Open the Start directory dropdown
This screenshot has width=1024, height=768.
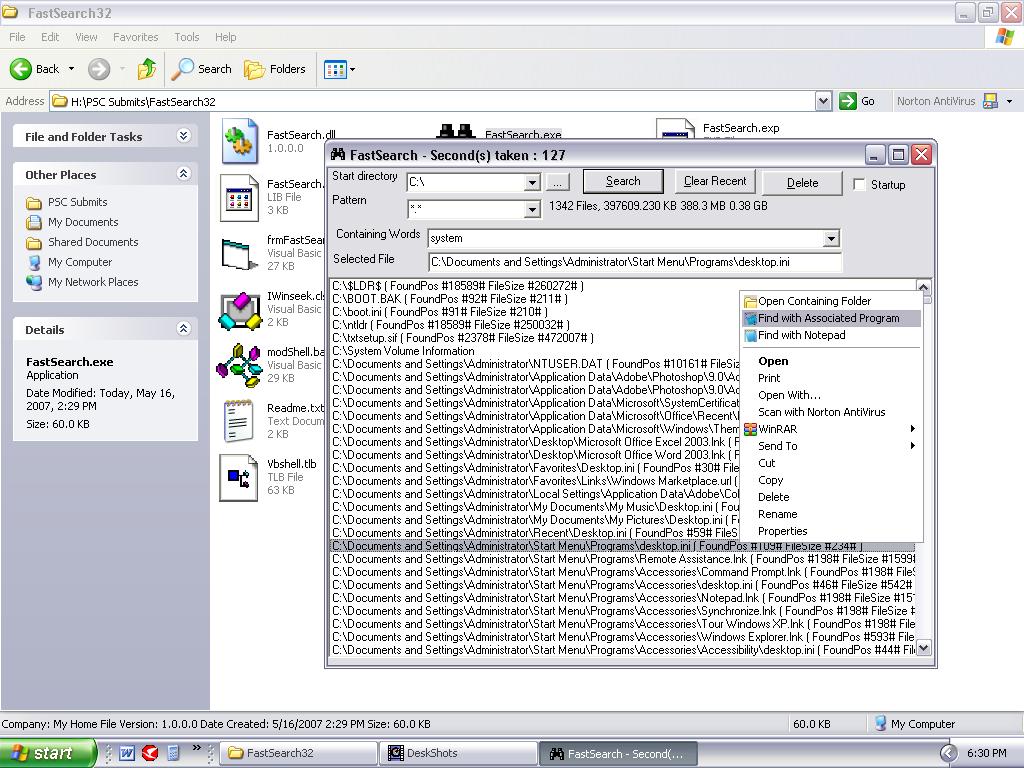coord(532,183)
